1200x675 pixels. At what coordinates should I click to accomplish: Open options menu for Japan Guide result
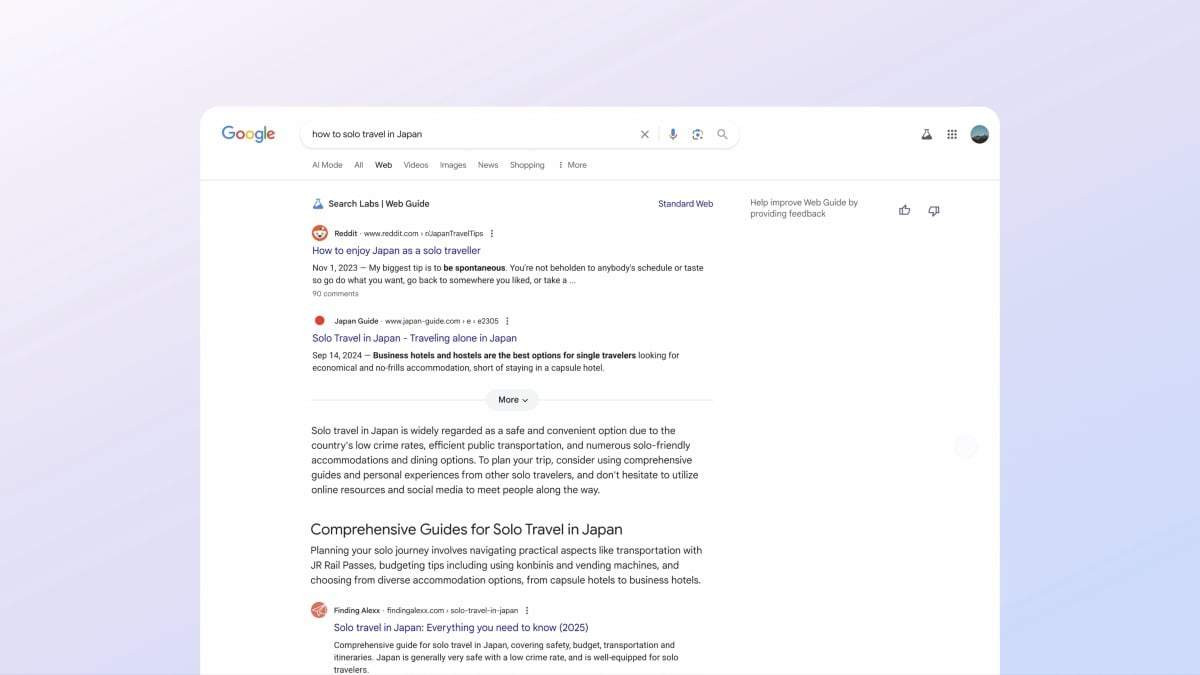[507, 321]
